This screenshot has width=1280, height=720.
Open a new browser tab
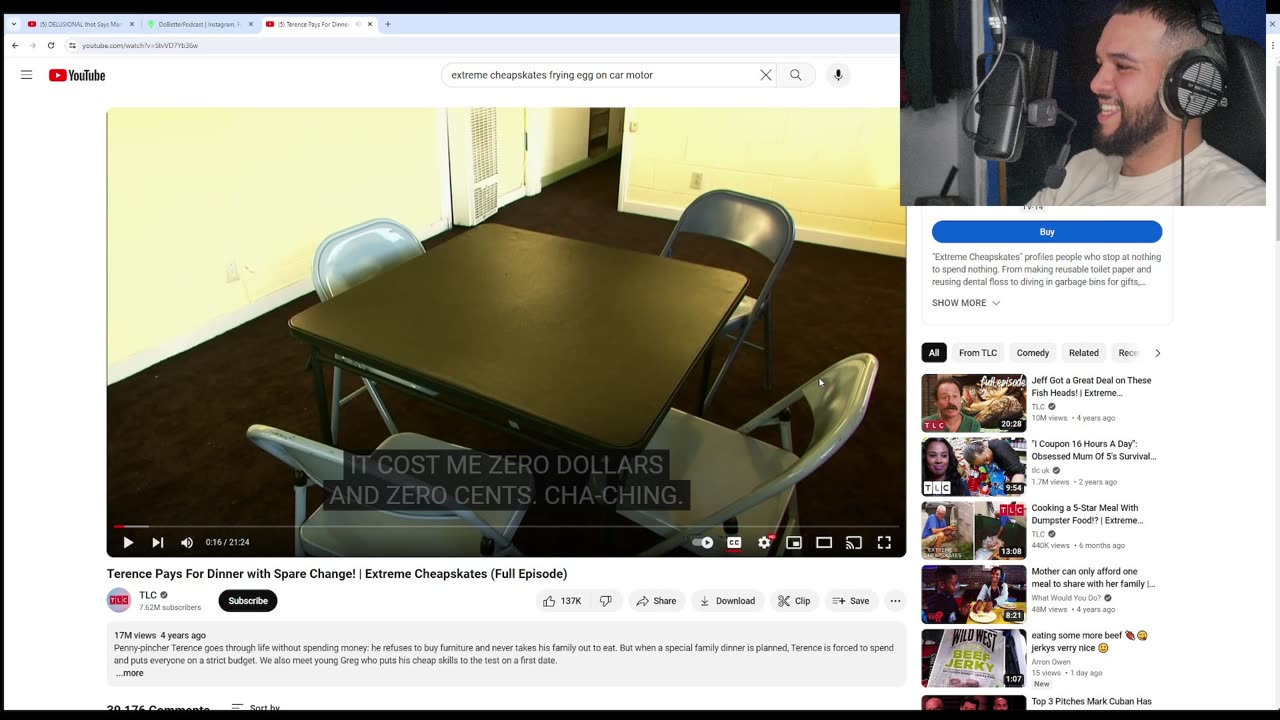[x=388, y=24]
